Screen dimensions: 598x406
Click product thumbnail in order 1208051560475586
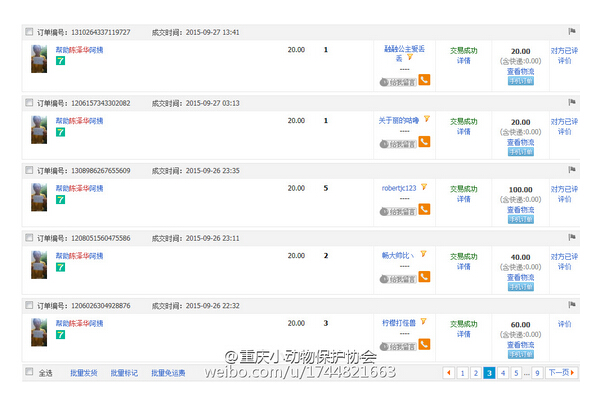(39, 265)
